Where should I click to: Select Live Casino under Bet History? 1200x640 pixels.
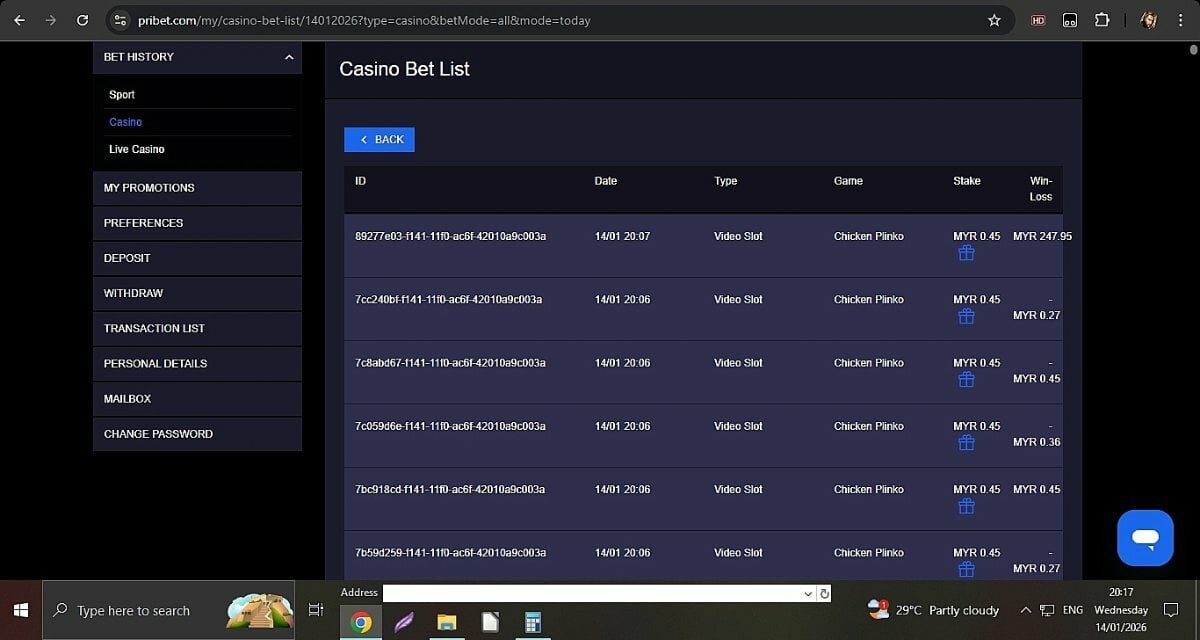coord(137,149)
